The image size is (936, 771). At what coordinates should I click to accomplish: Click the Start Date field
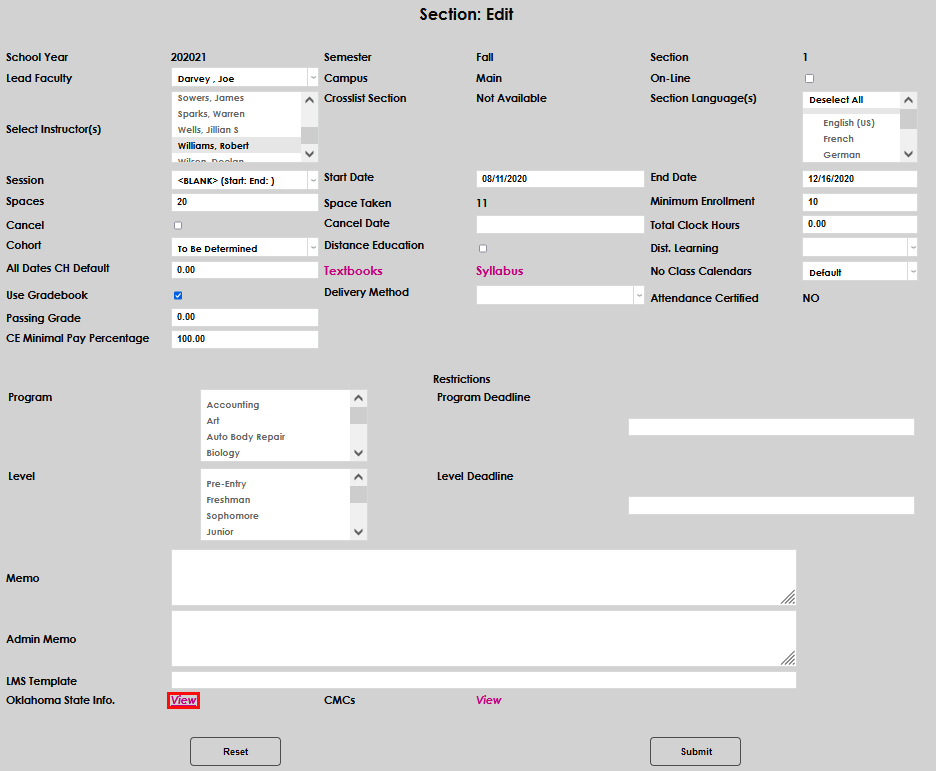pos(559,179)
